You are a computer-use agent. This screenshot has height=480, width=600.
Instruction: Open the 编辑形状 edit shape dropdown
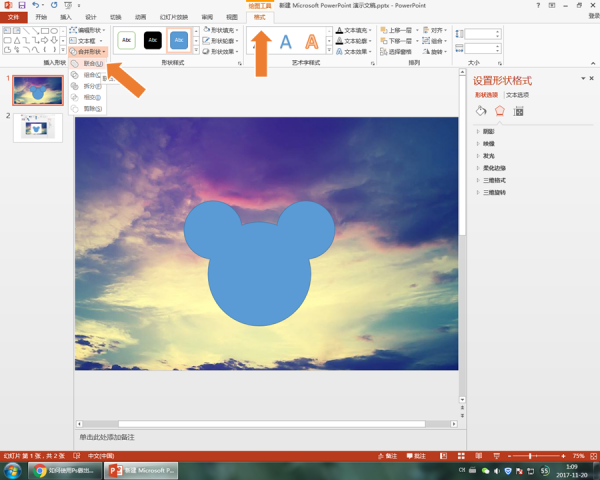87,30
